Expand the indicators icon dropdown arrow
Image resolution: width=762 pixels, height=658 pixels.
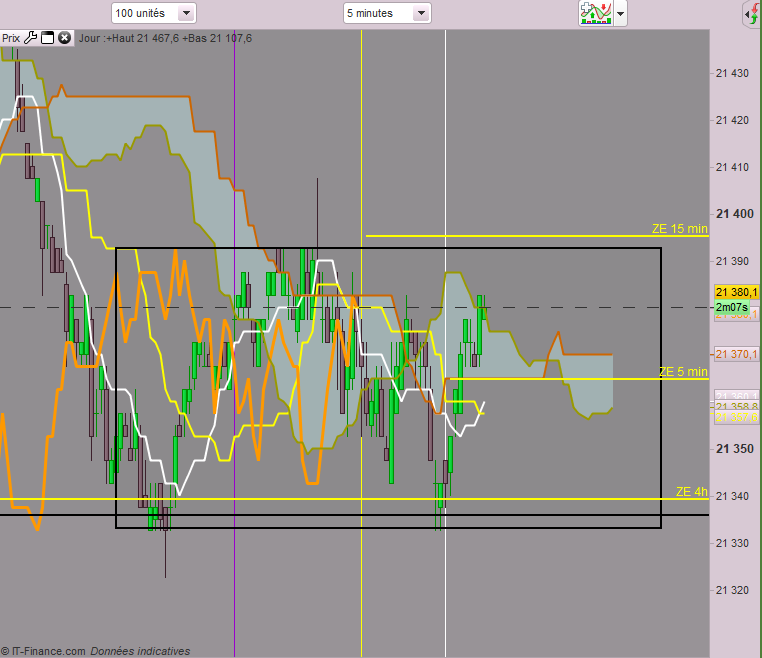pos(621,14)
